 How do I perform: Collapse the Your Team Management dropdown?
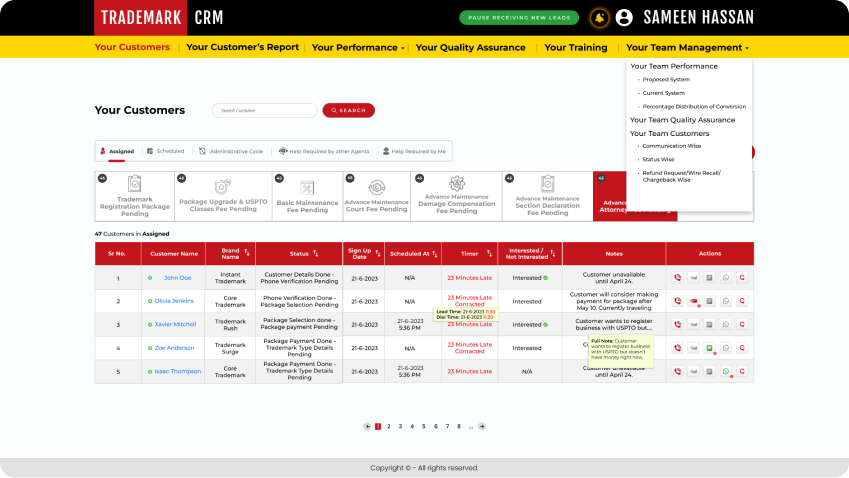click(687, 47)
